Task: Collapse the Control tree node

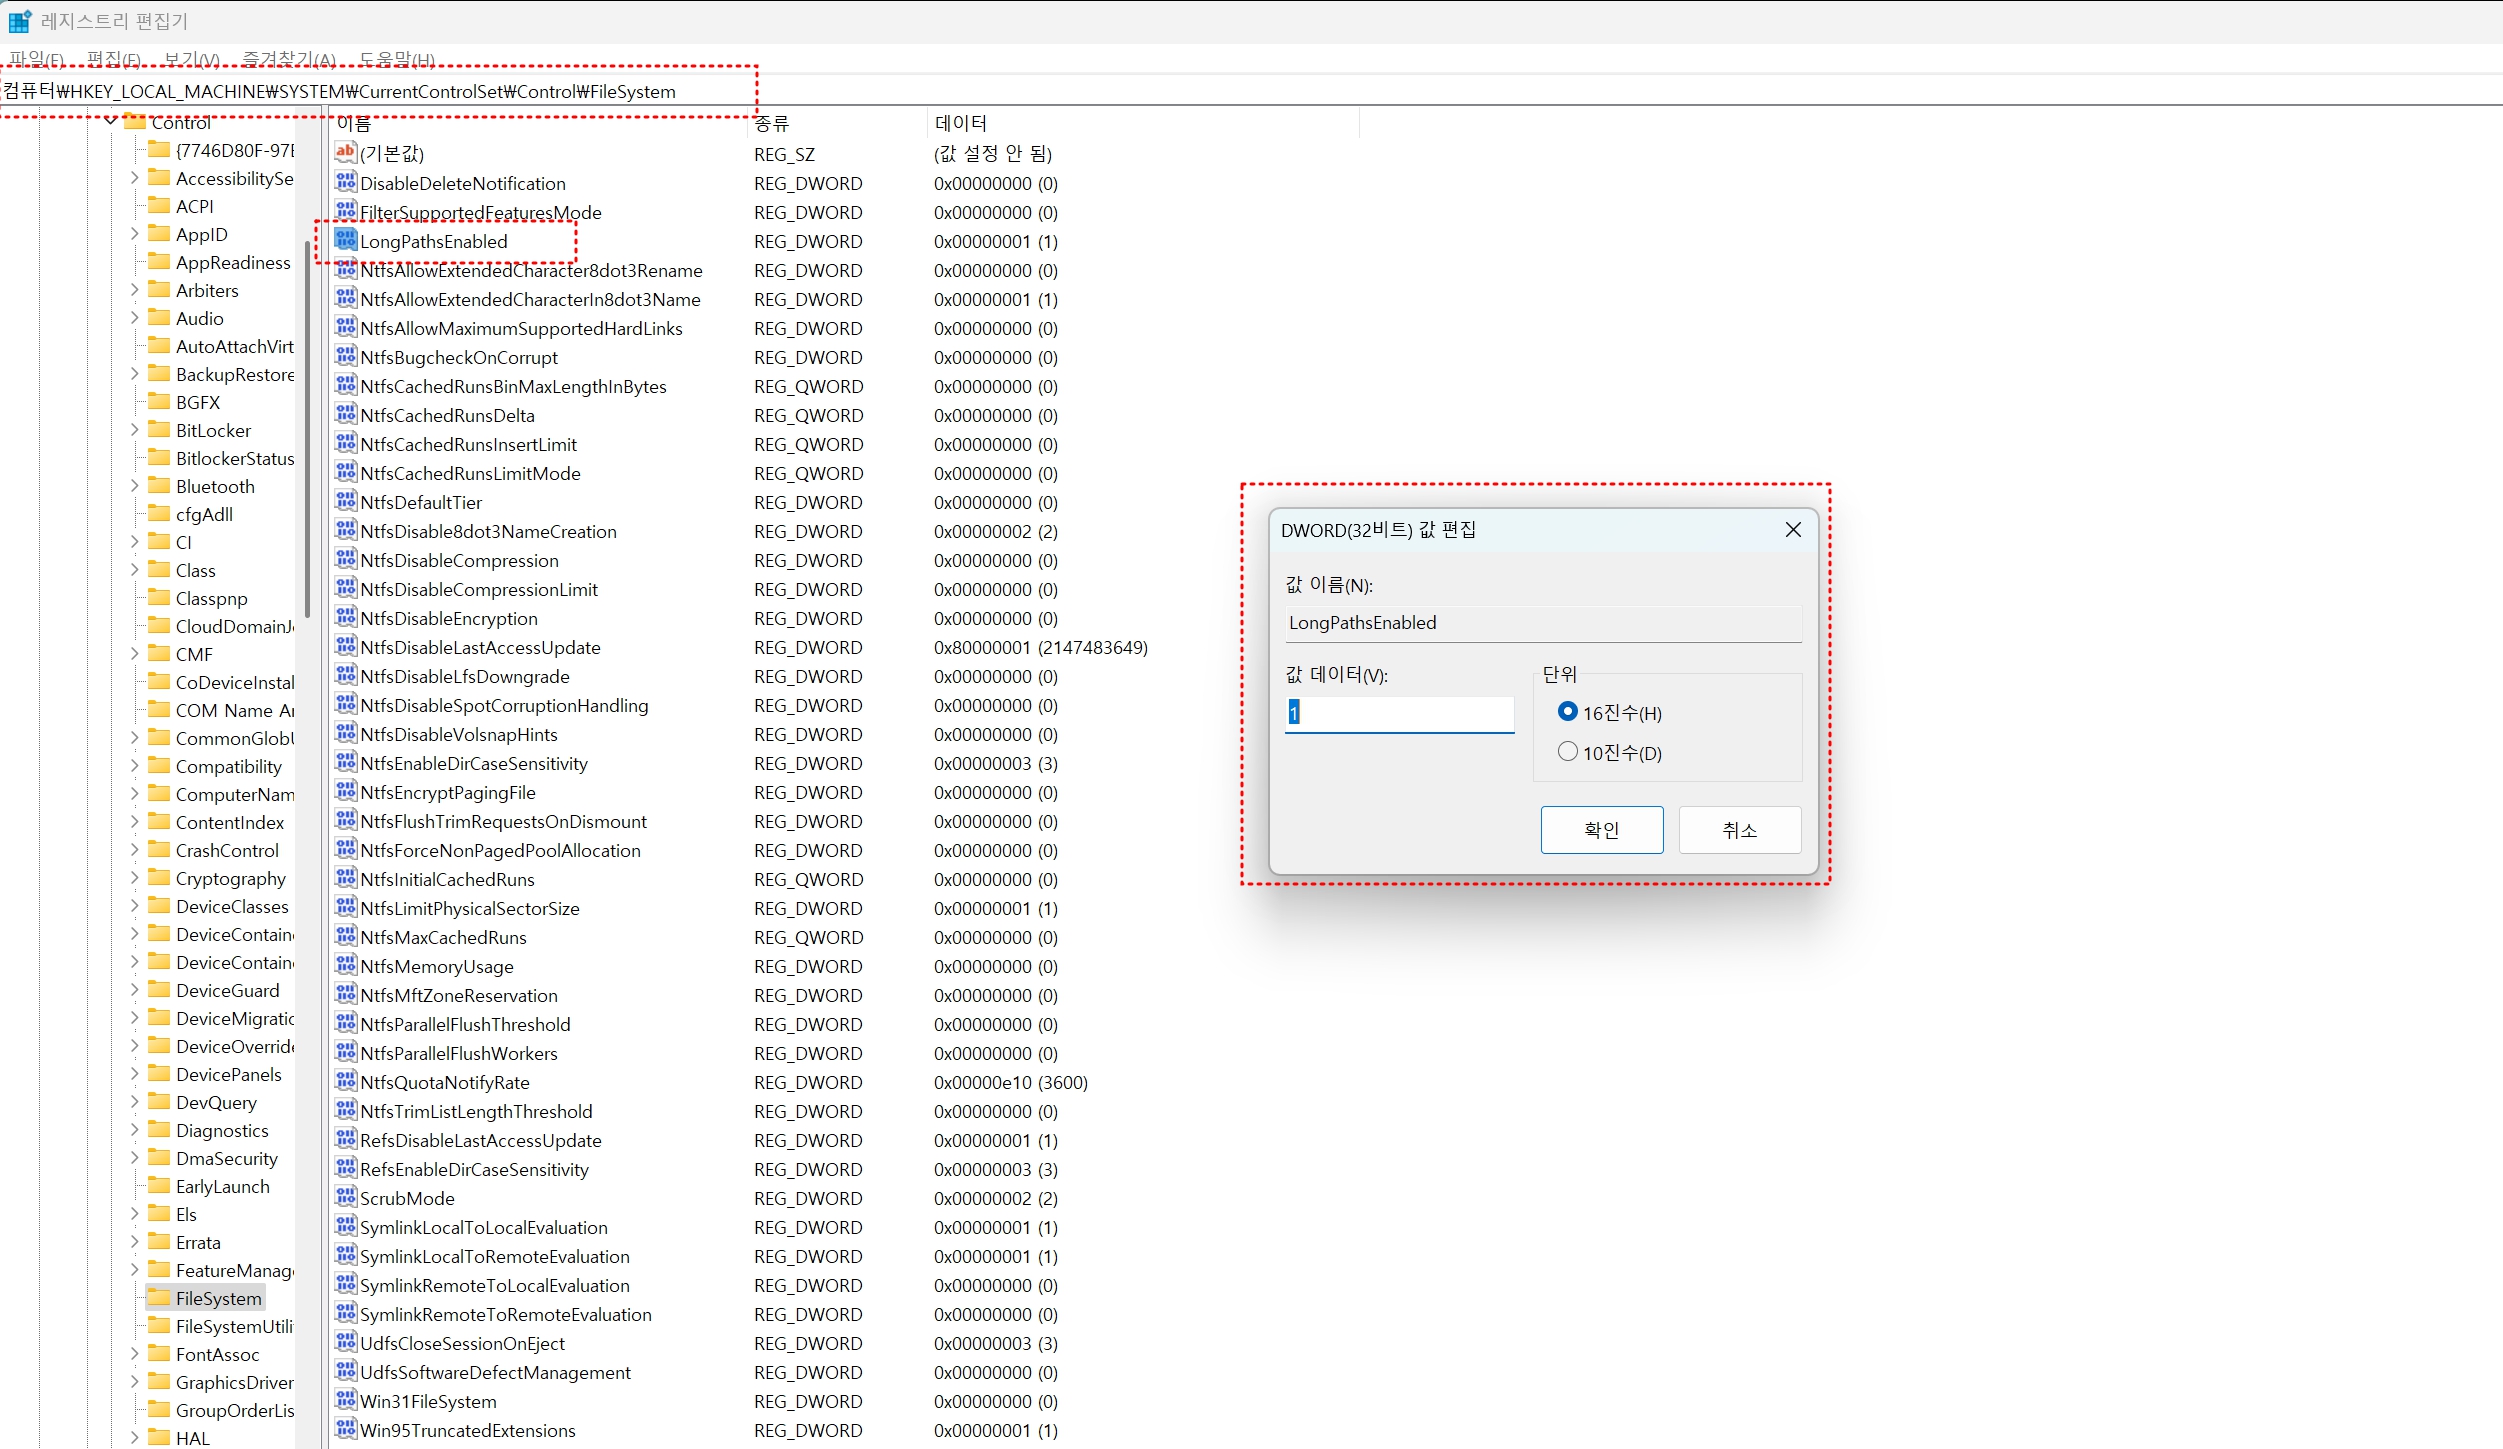Action: 111,121
